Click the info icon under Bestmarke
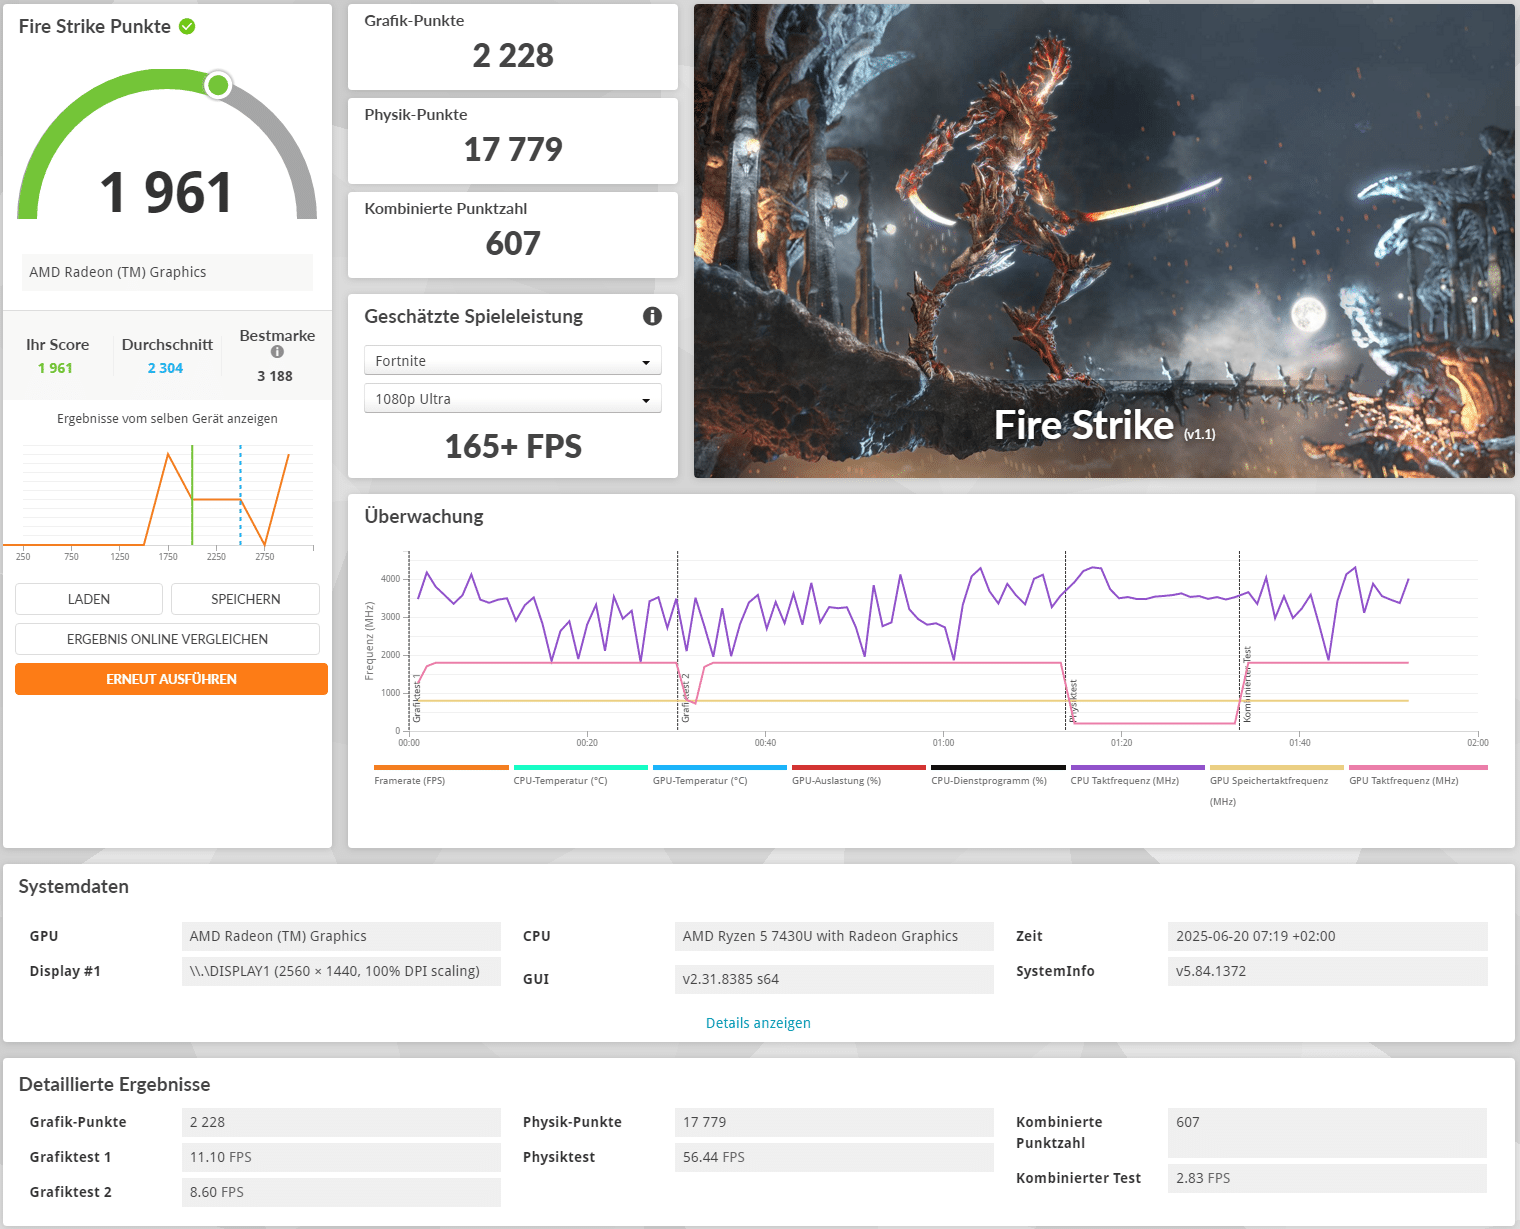 pos(277,352)
